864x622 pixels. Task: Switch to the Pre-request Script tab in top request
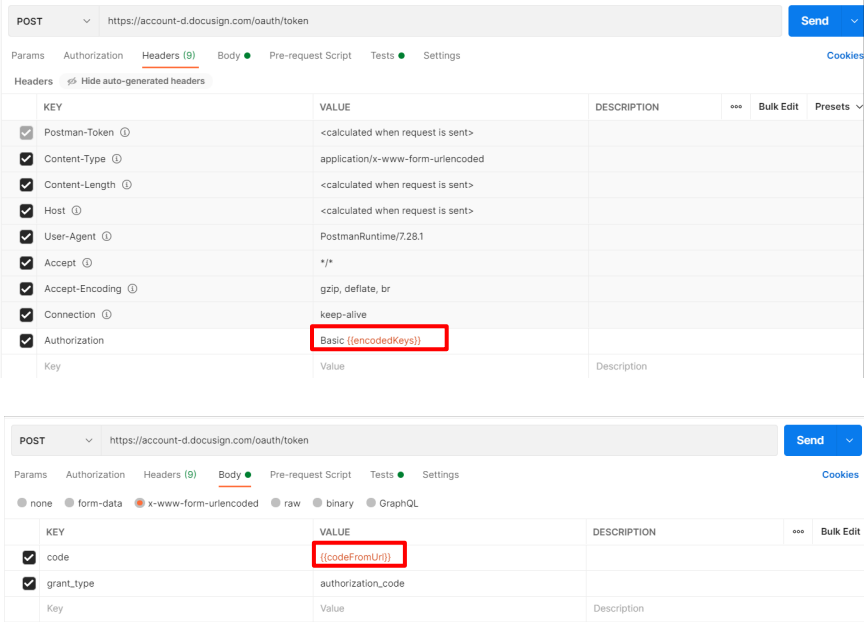(310, 56)
